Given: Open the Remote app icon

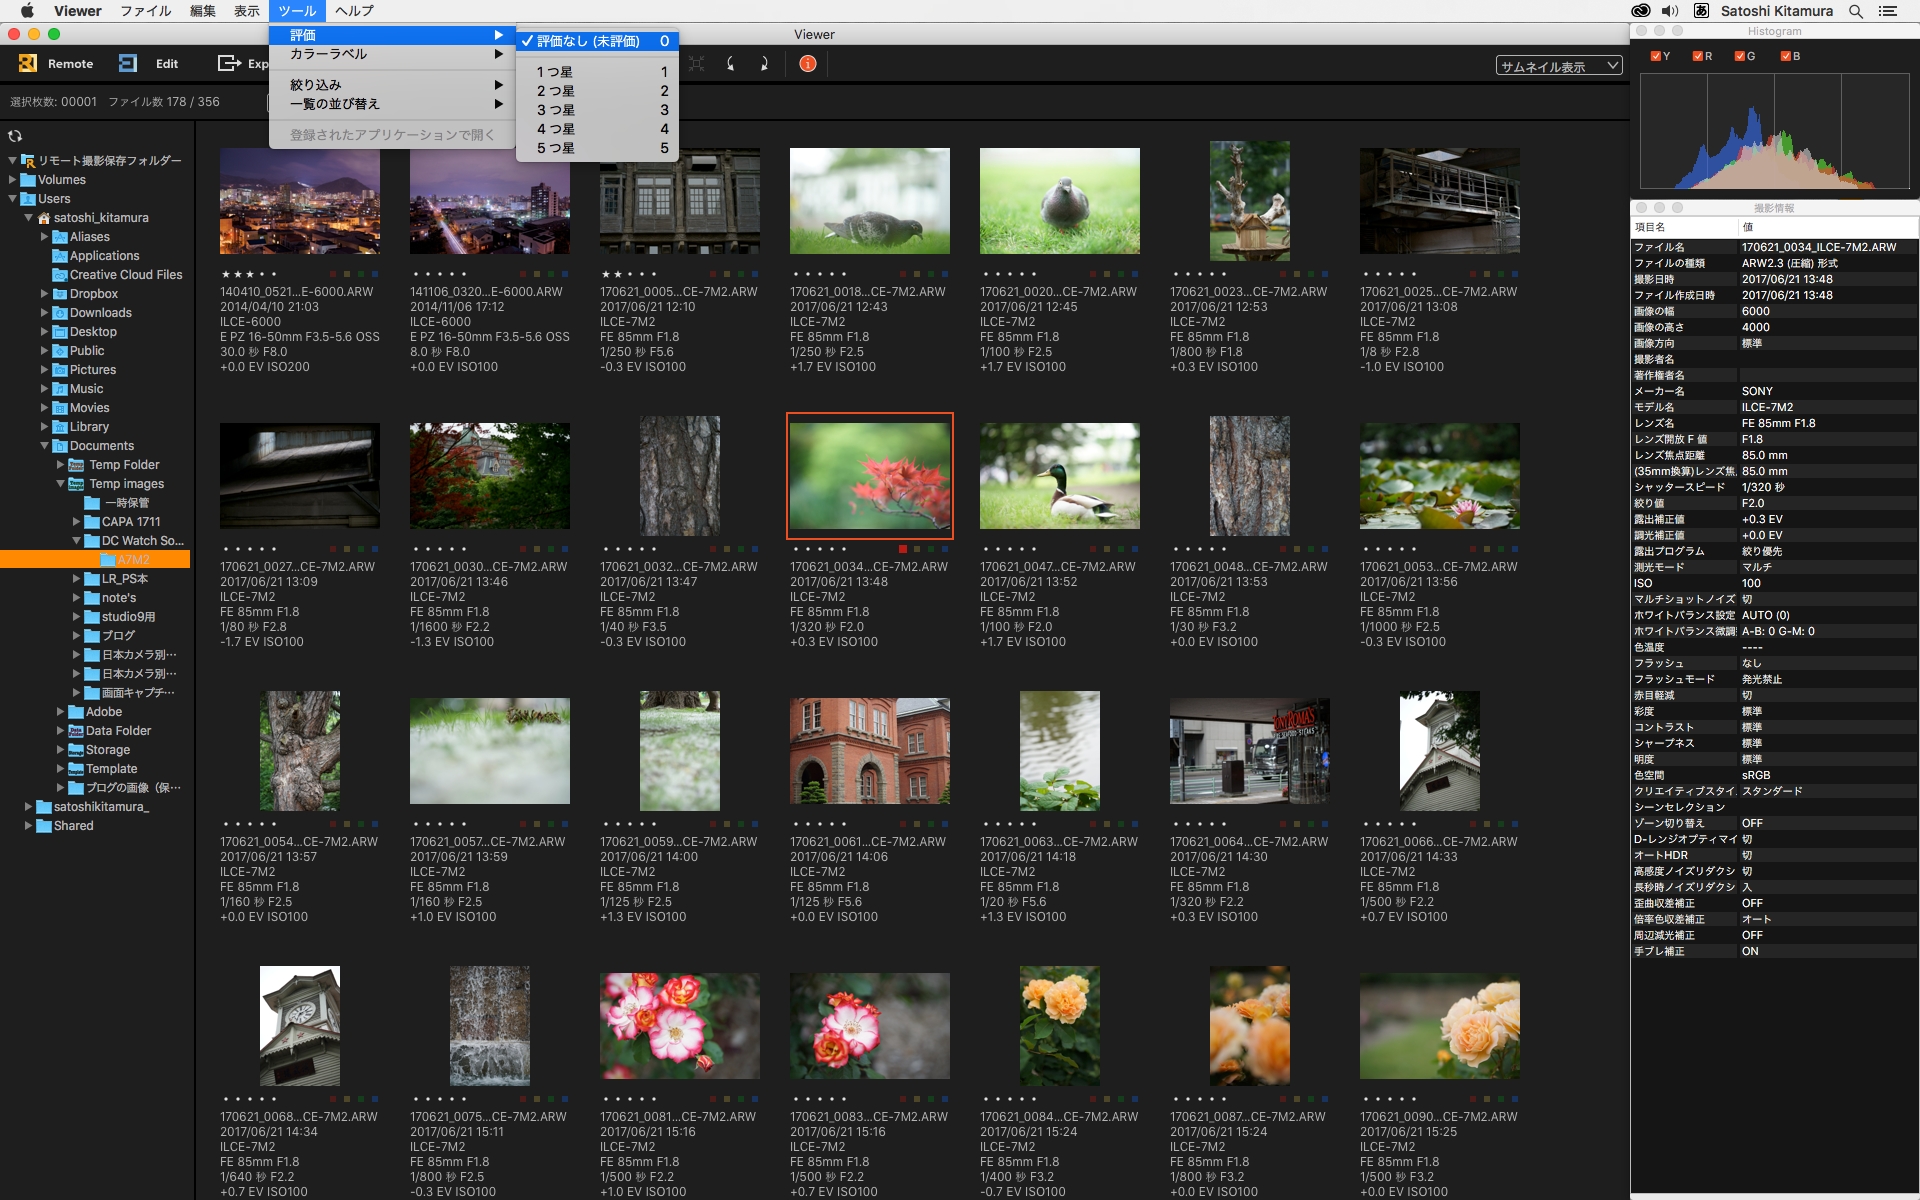Looking at the screenshot, I should point(28,63).
